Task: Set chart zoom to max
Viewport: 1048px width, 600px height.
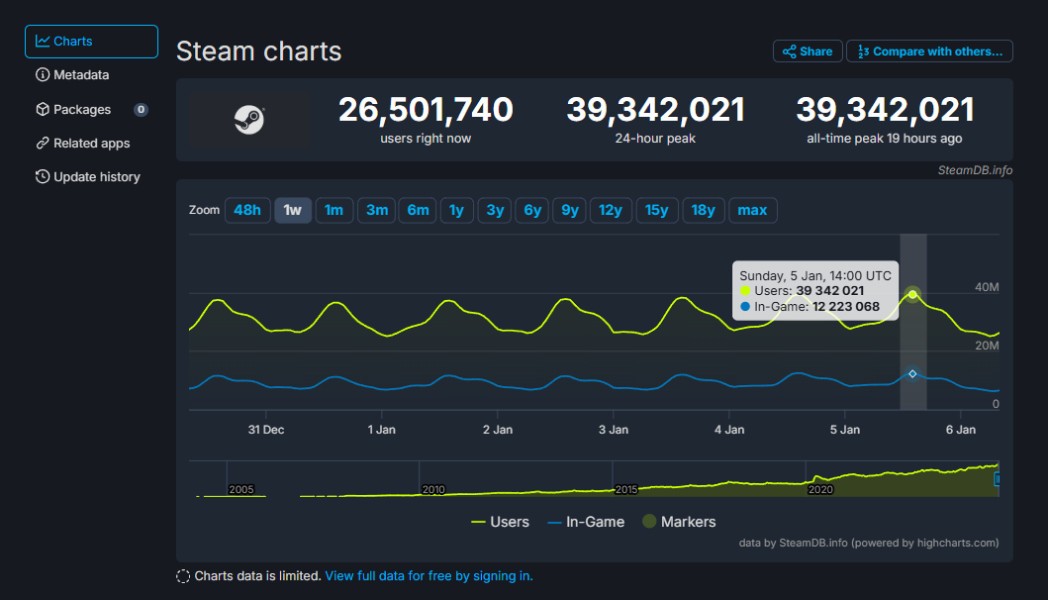Action: tap(752, 210)
